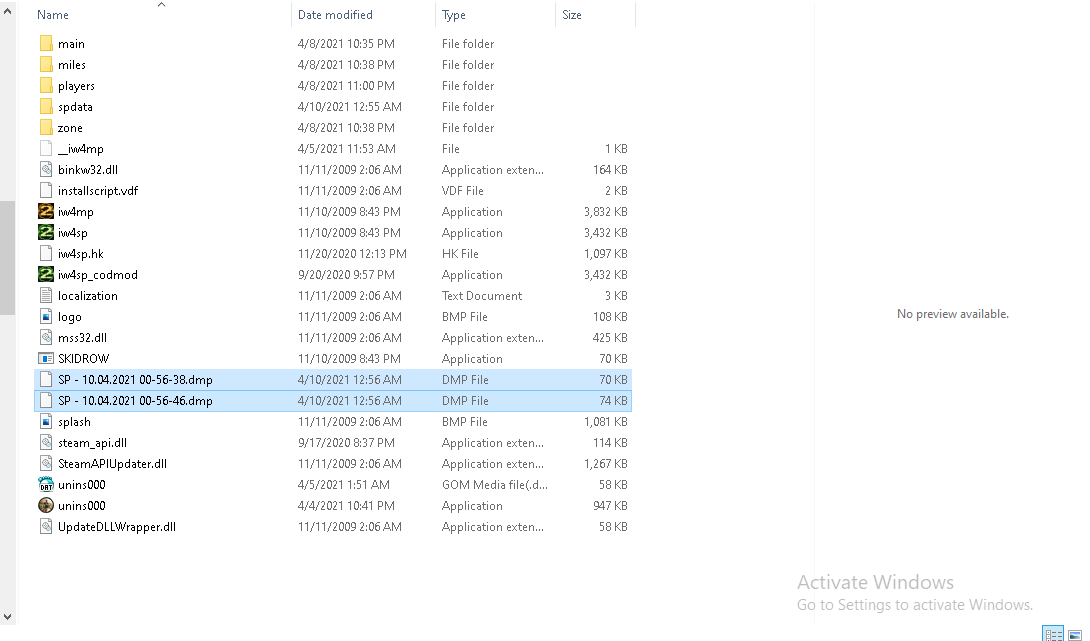
Task: Click the '3,832 KB' size of iw4mp
Action: 605,211
